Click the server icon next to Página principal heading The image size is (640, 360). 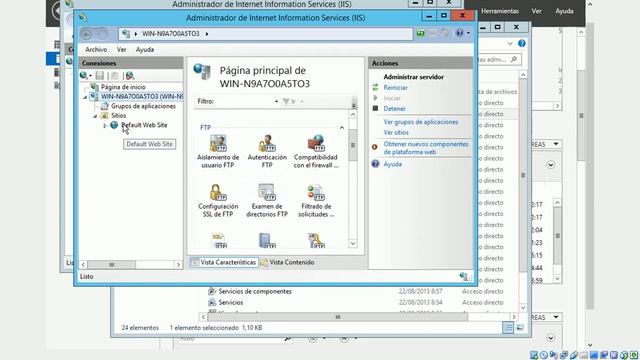coord(202,72)
